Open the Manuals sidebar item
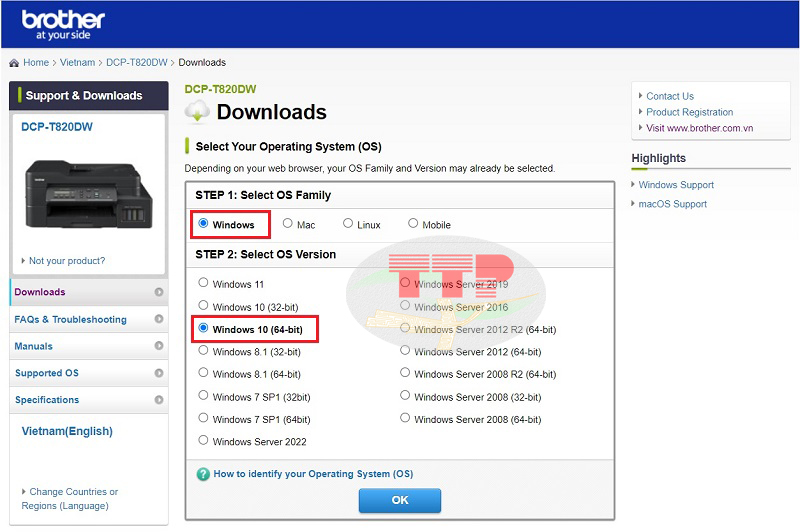The width and height of the screenshot is (800, 532). (89, 346)
